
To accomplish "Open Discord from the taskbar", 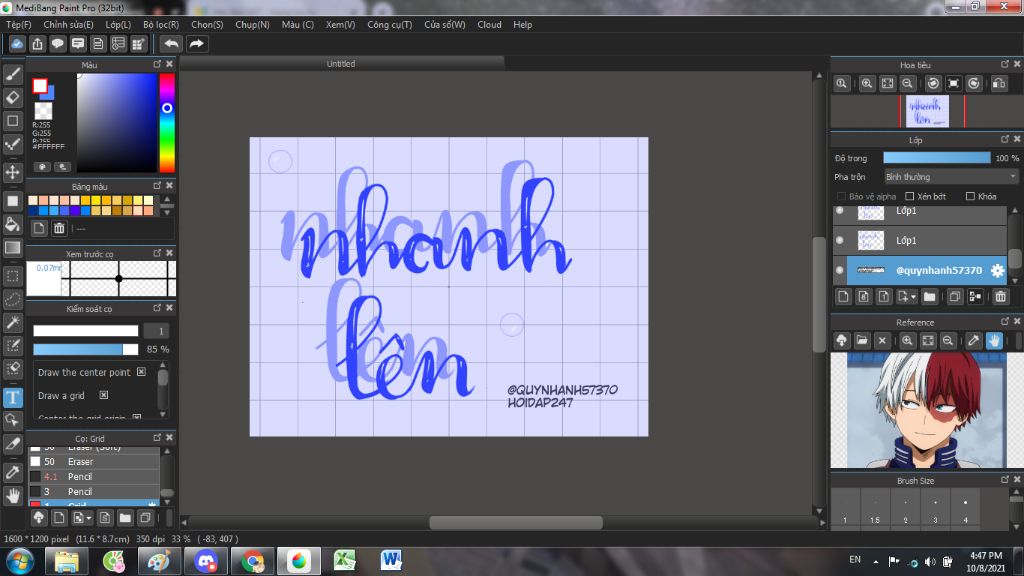I will (x=206, y=561).
